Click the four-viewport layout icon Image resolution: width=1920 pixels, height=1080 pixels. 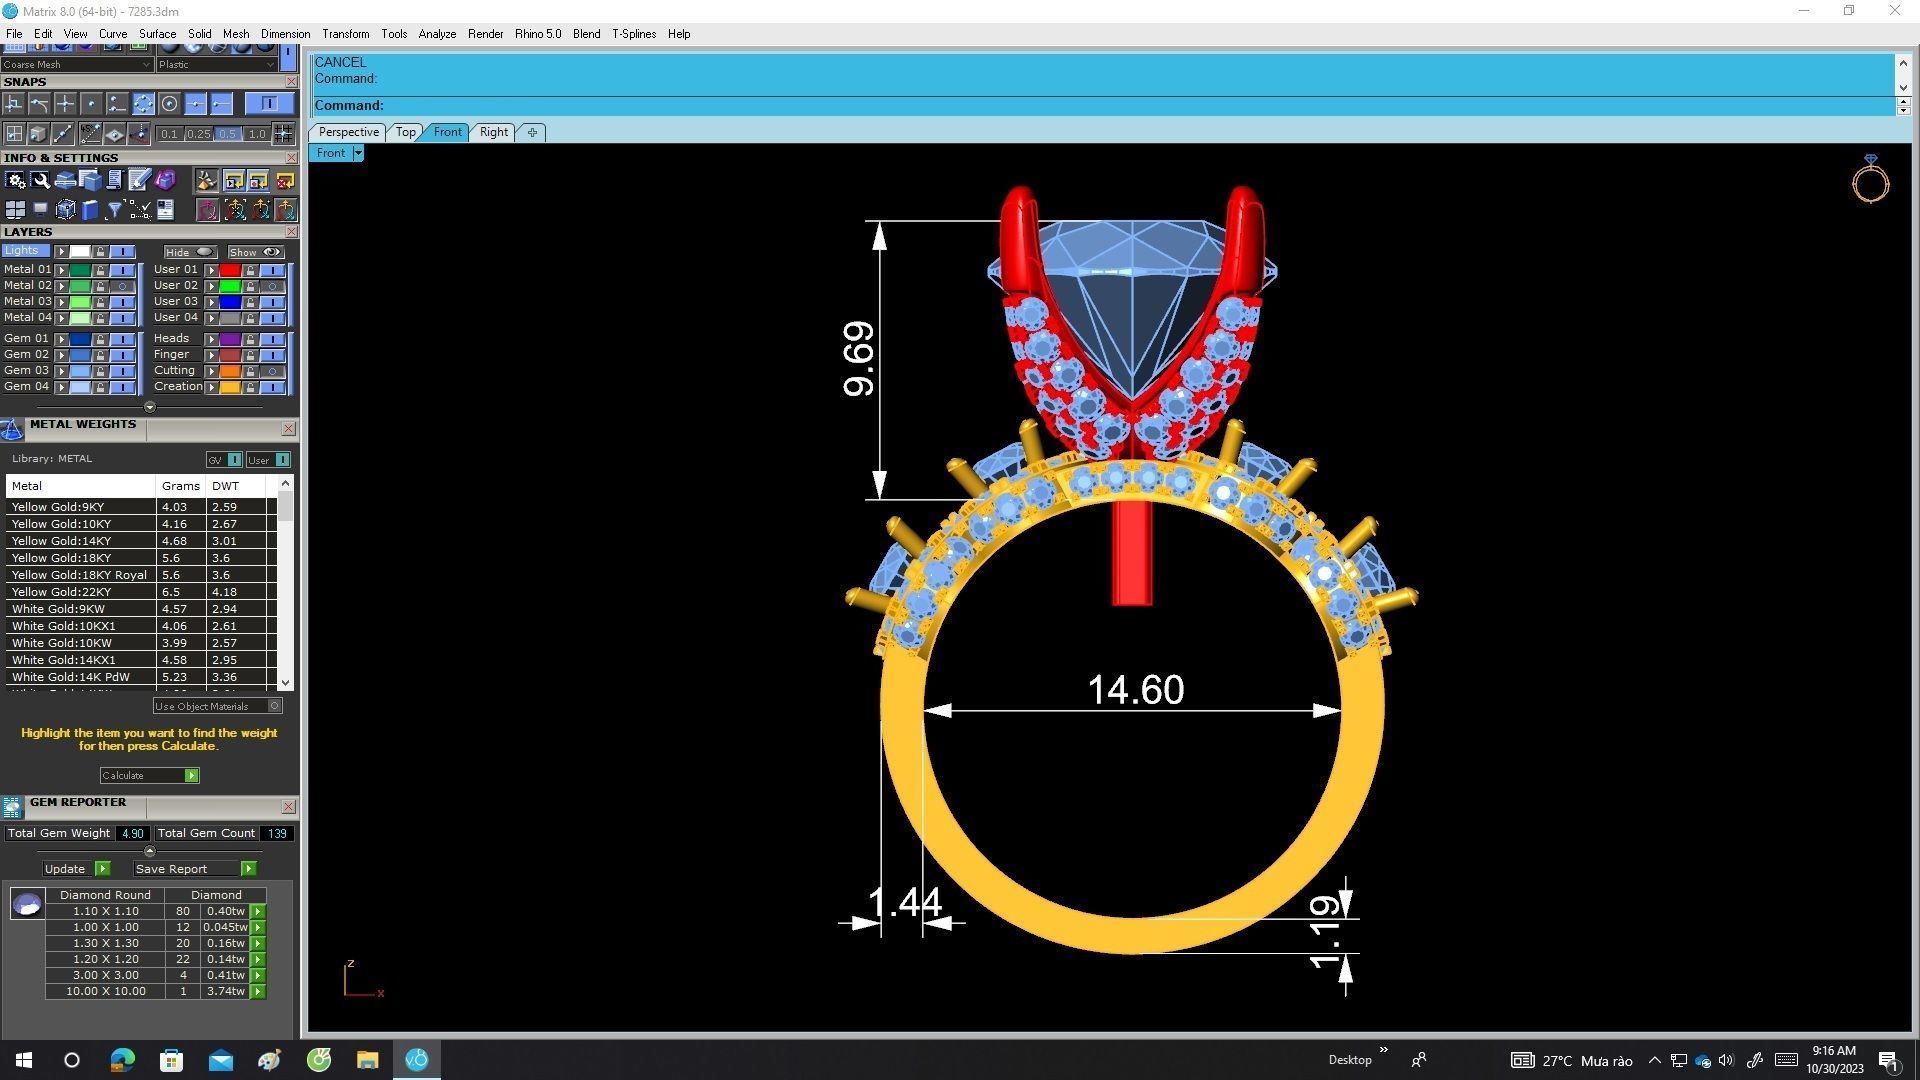(x=15, y=209)
